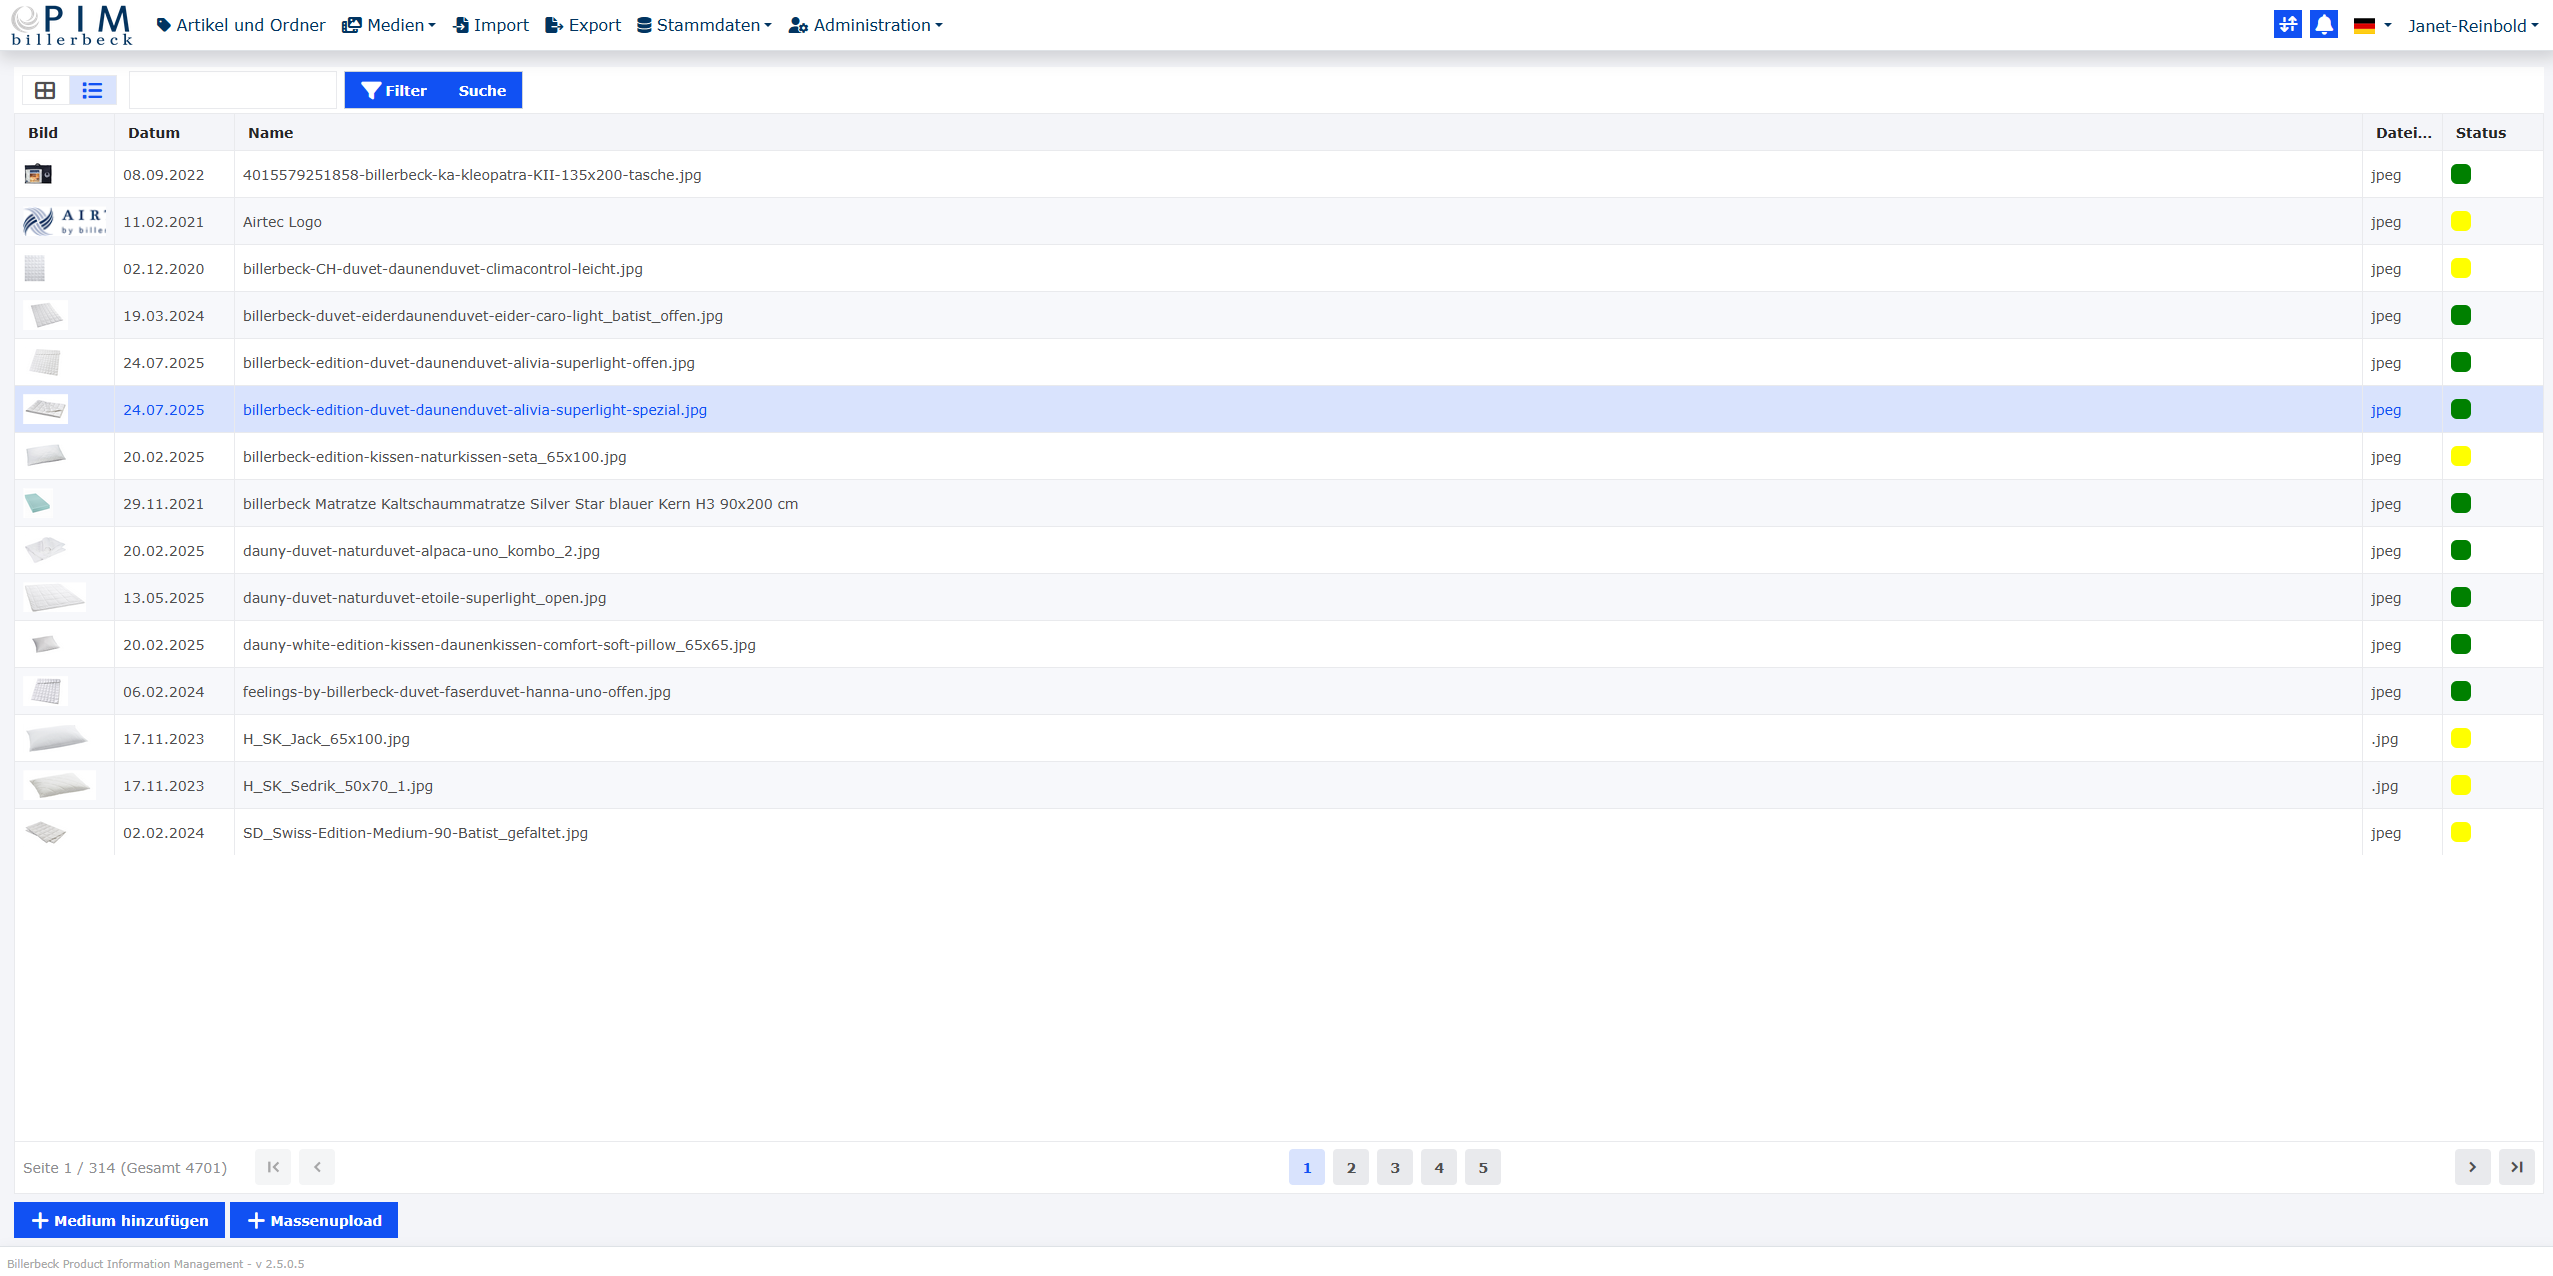
Task: Click the search text input field
Action: click(233, 90)
